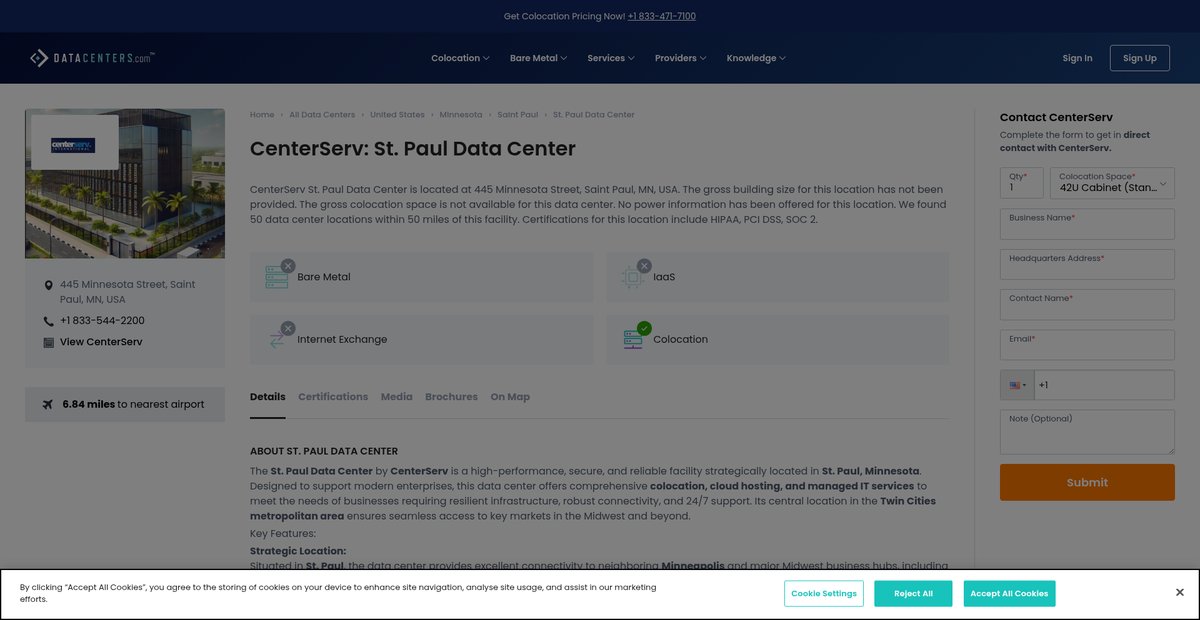
Task: Close the cookie banner with the X
Action: coord(1180,592)
